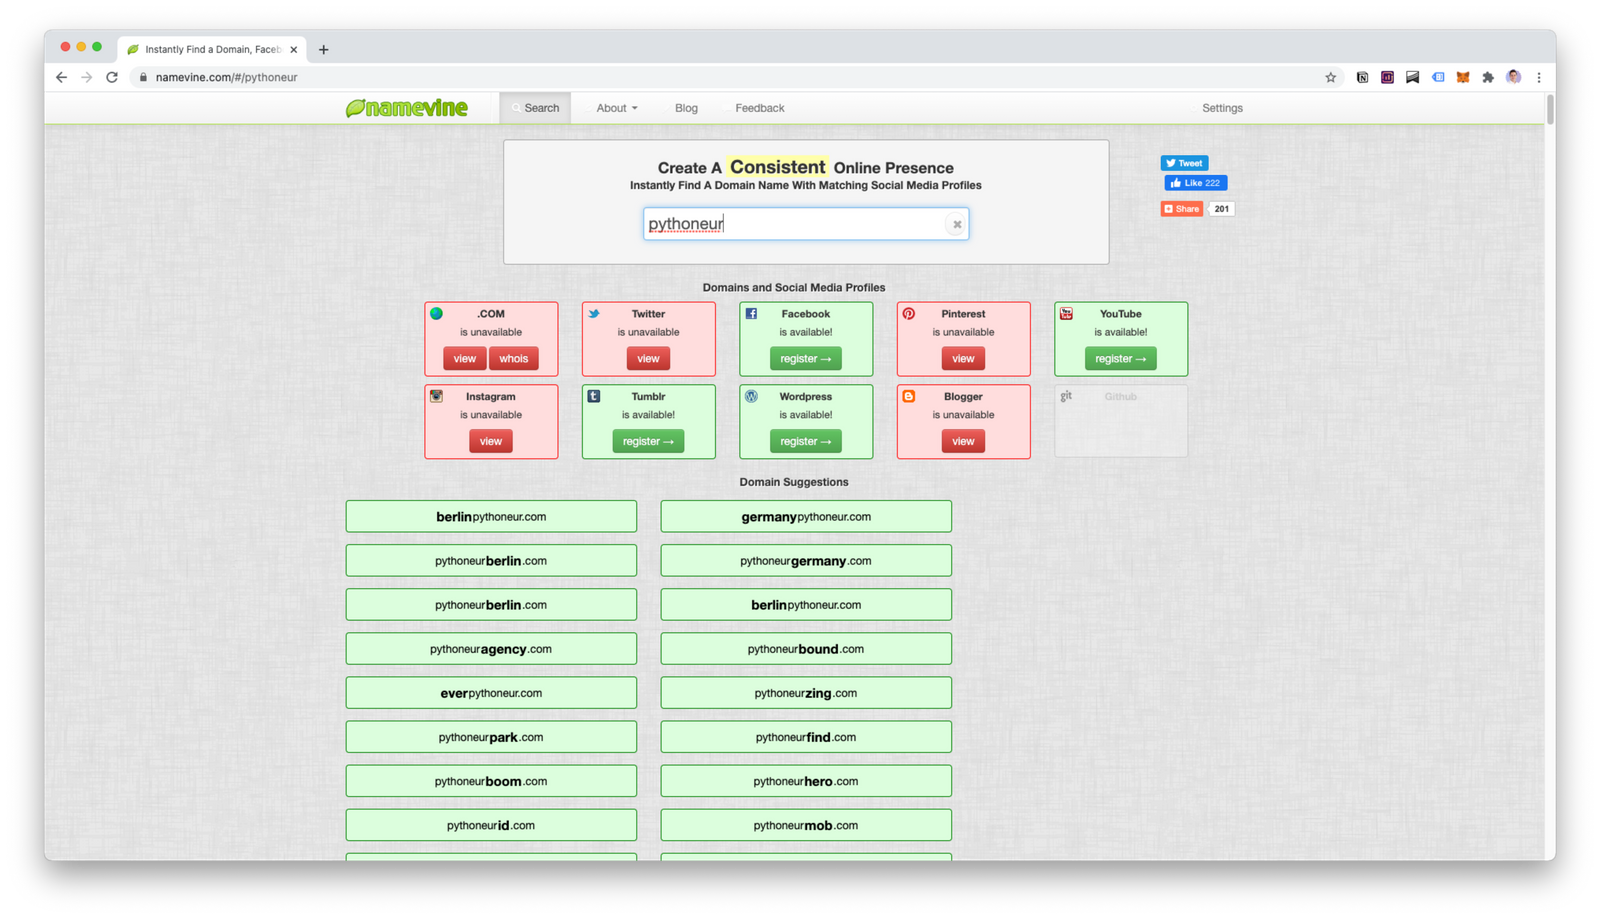This screenshot has width=1600, height=919.
Task: Select pythoneurboom.com suggestion
Action: [x=491, y=781]
